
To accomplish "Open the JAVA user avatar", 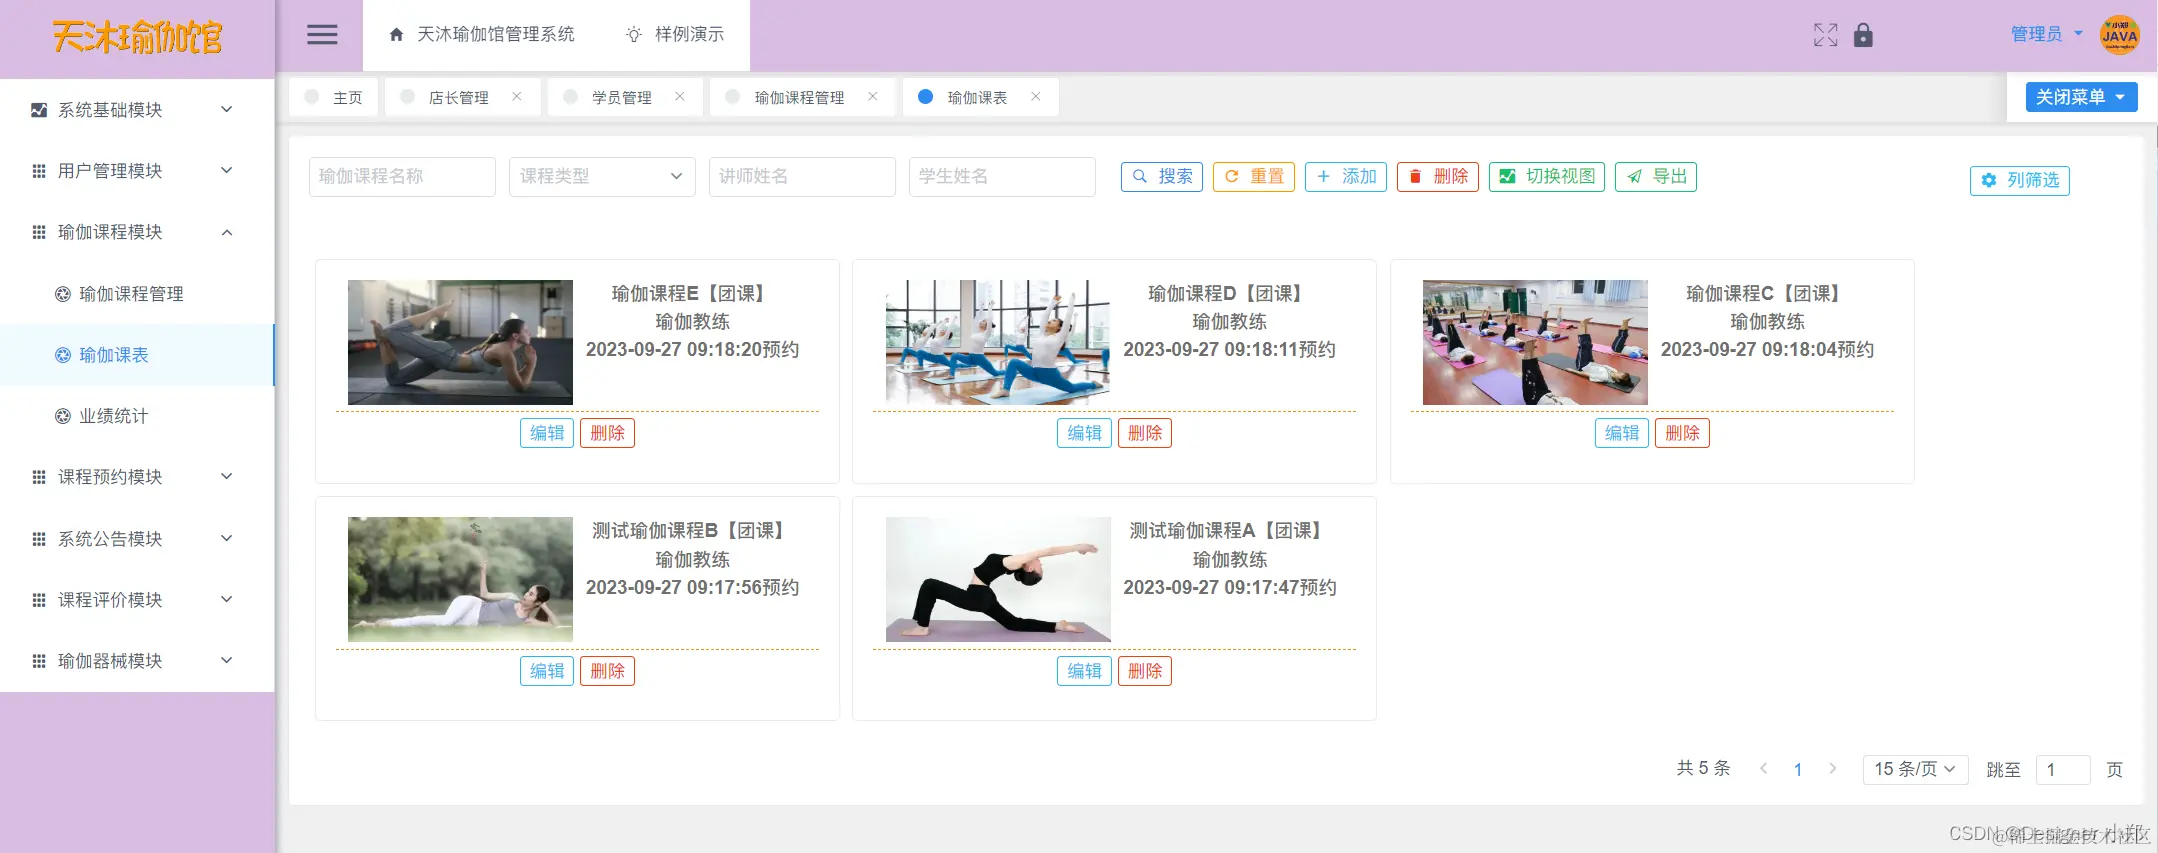I will coord(2119,35).
